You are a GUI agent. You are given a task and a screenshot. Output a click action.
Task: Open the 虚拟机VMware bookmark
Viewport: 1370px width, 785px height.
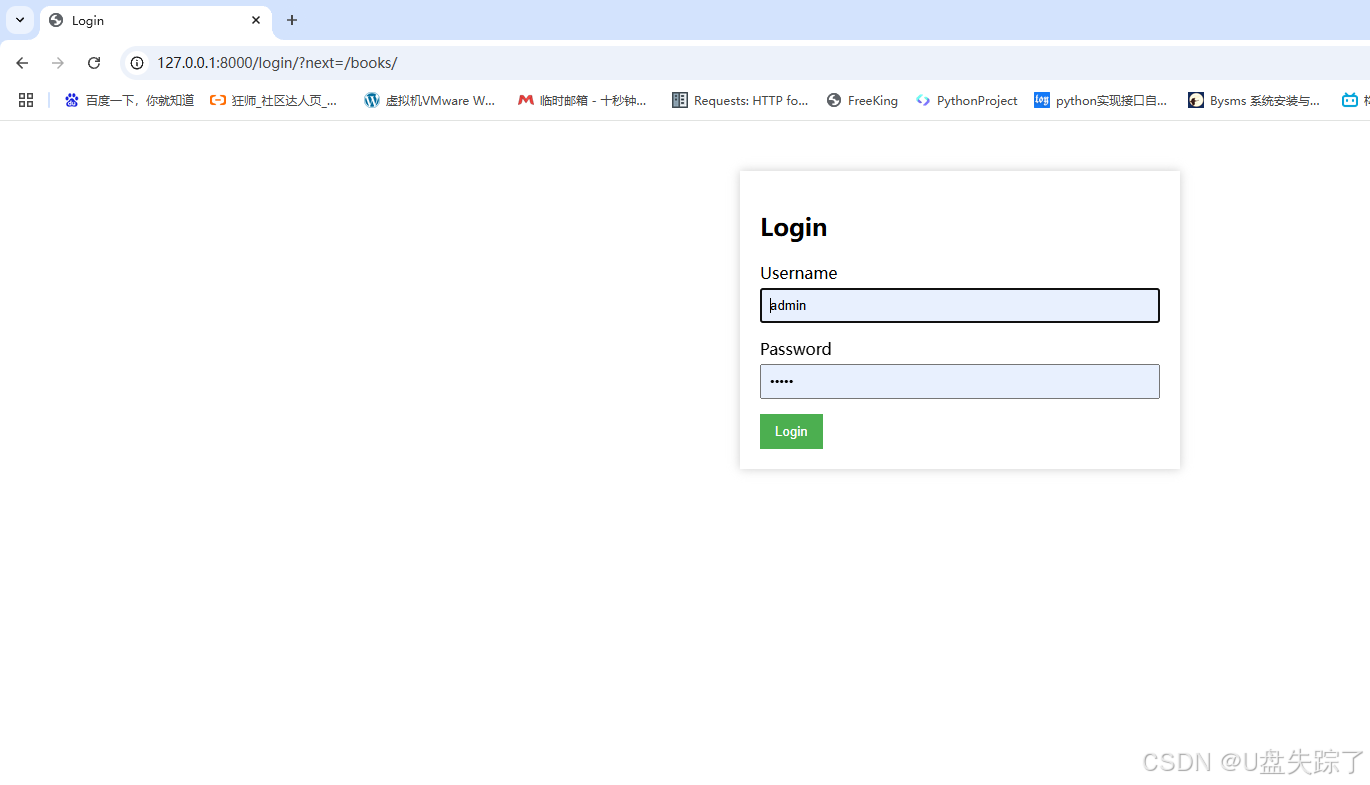point(430,100)
